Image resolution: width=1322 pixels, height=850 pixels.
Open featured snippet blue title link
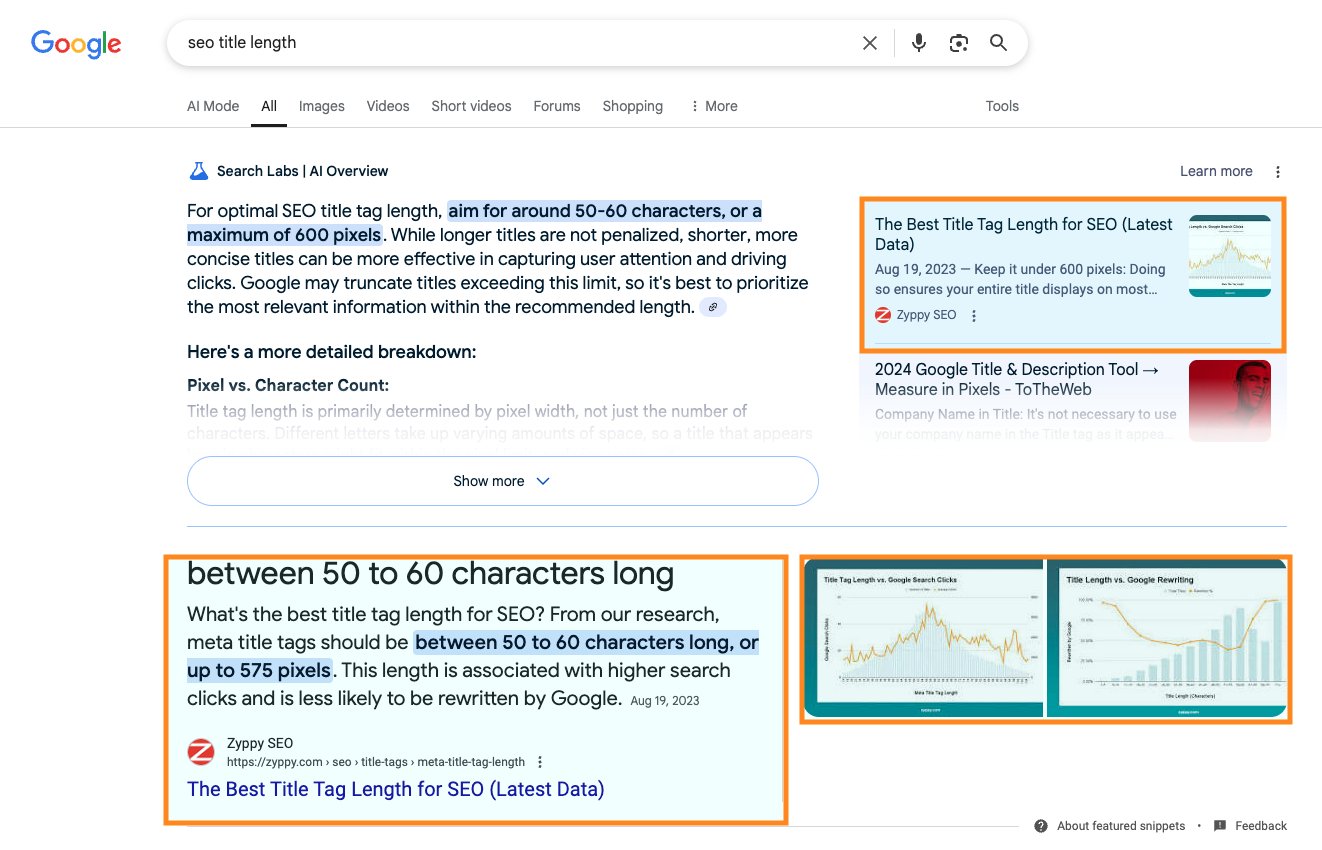point(396,789)
